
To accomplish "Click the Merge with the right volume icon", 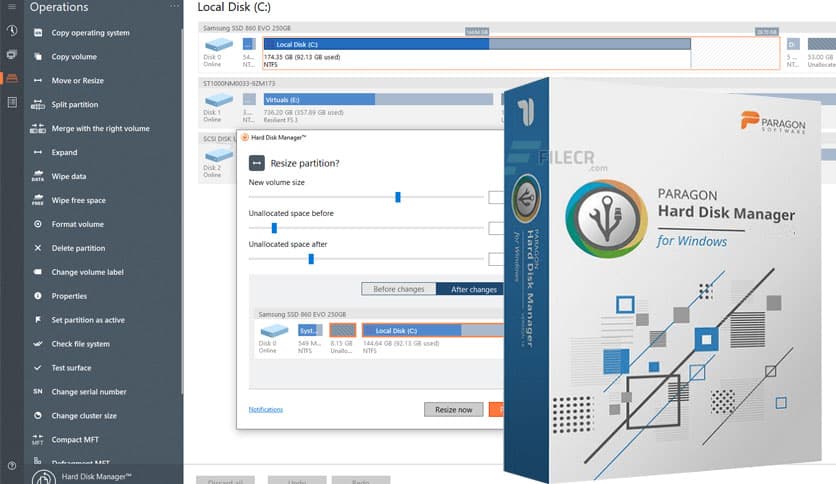I will click(x=38, y=128).
